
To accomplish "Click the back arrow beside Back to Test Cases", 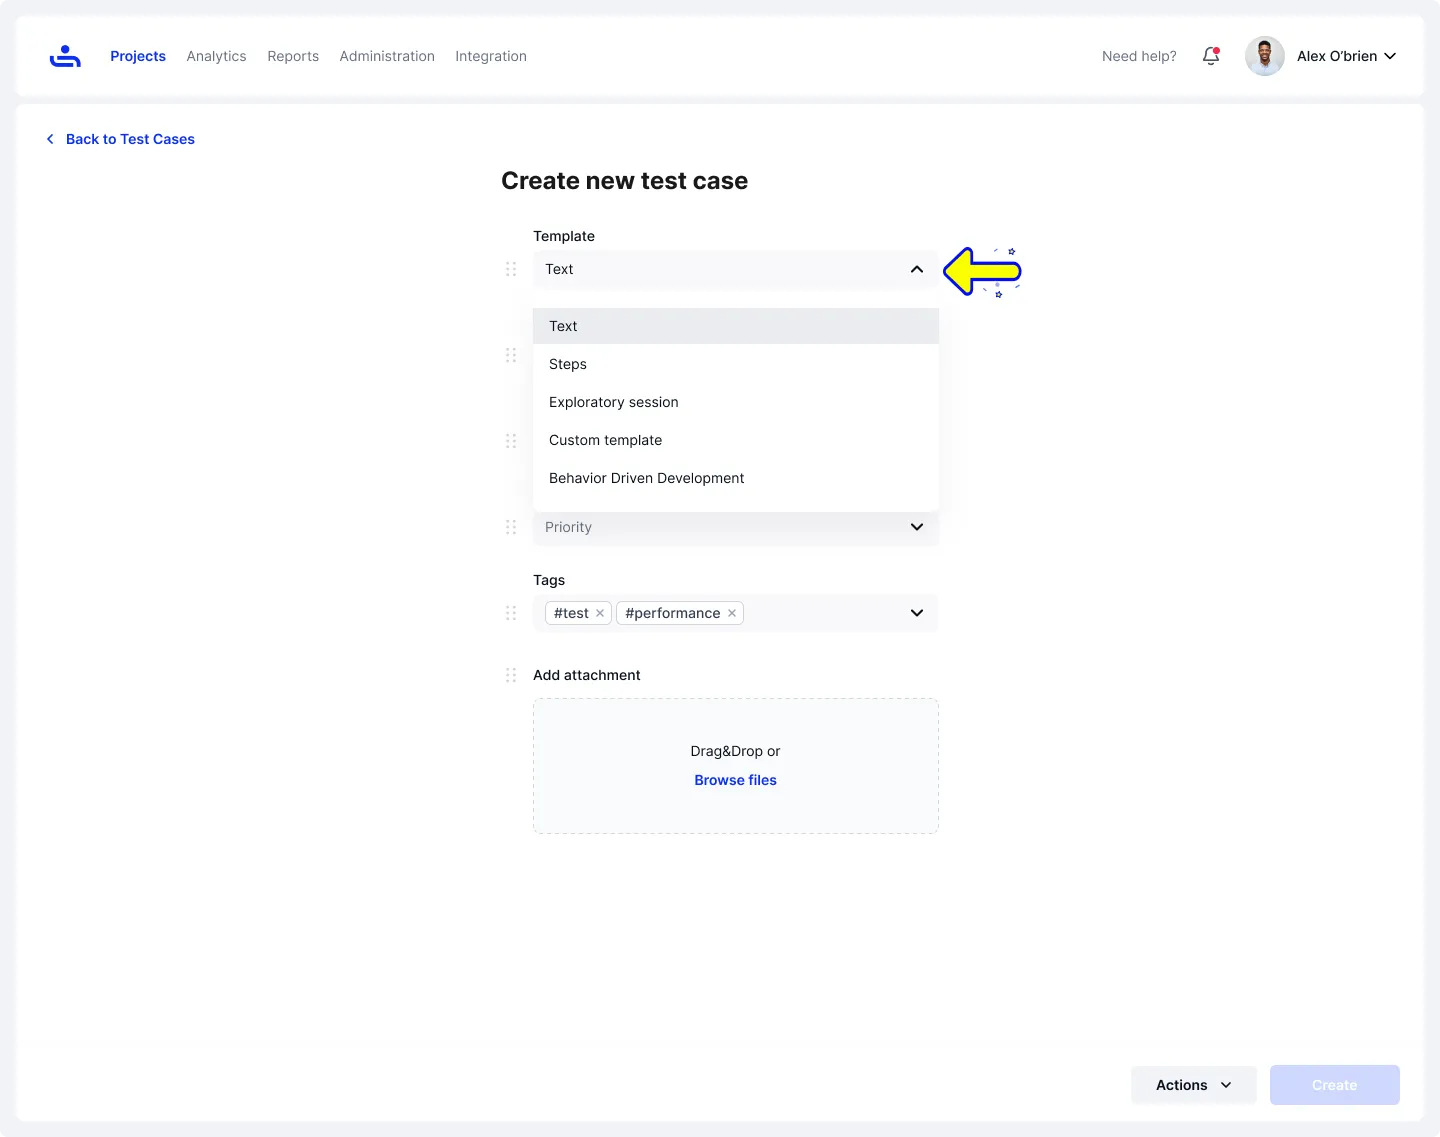I will click(x=49, y=139).
